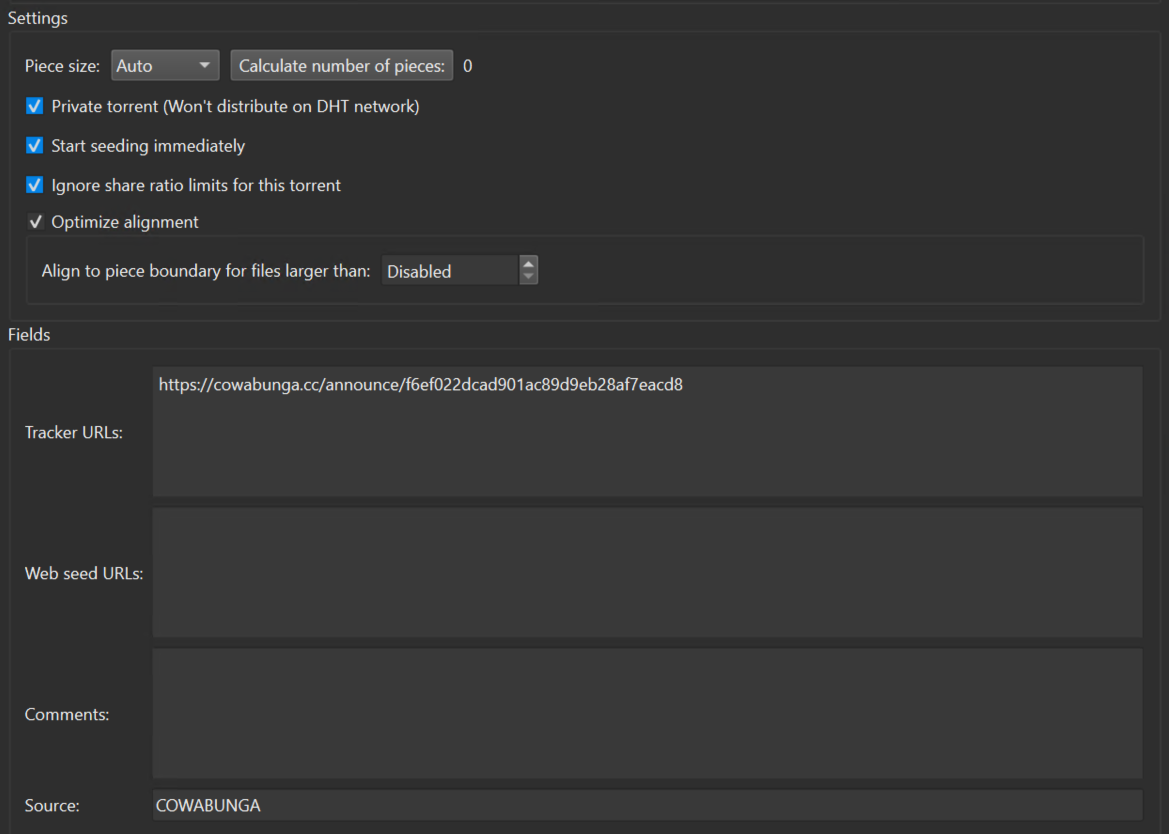Viewport: 1169px width, 834px height.
Task: Click Calculate number of pieces button
Action: 341,66
